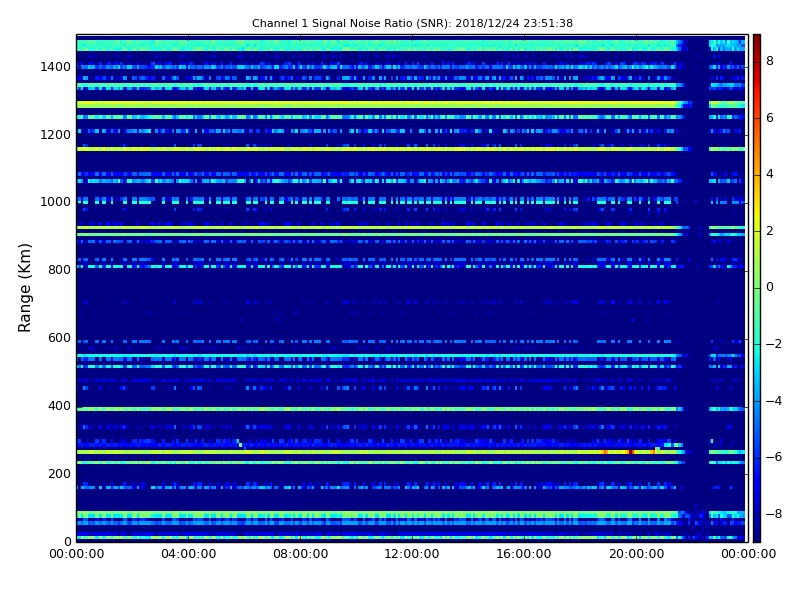This screenshot has height=600, width=800.
Task: Click the red hotspot on the 260 km band
Action: tap(631, 452)
